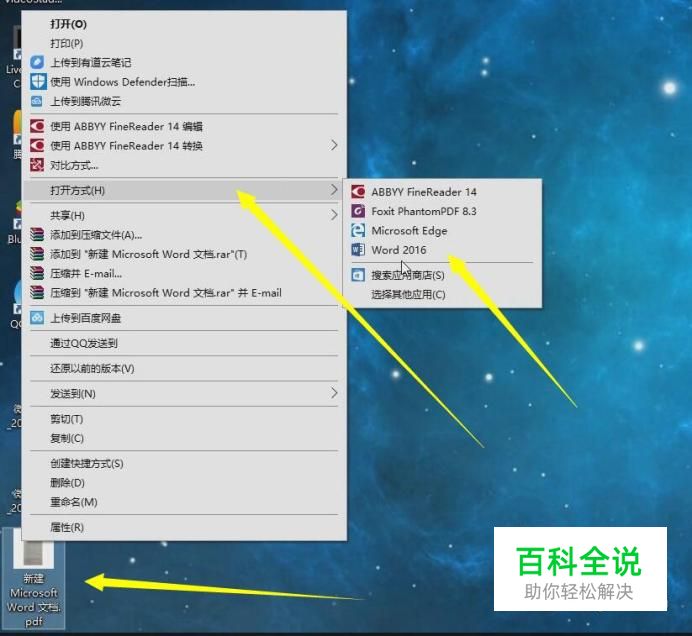This screenshot has height=636, width=692.
Task: Choose 复制(C) from the menu
Action: 184,438
